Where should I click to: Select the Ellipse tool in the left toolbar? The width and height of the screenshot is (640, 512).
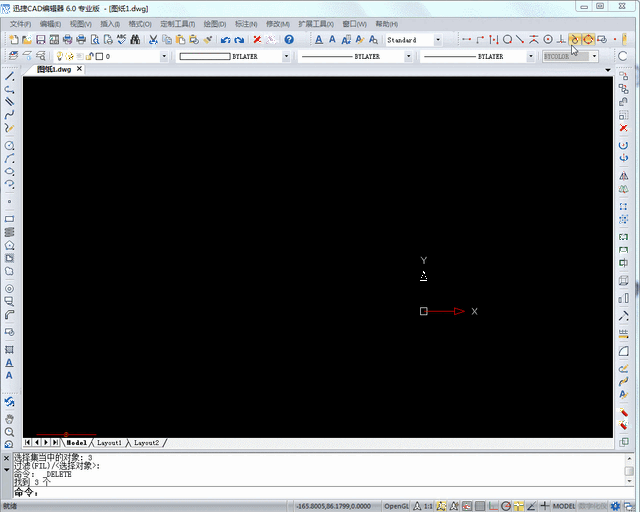pos(9,171)
